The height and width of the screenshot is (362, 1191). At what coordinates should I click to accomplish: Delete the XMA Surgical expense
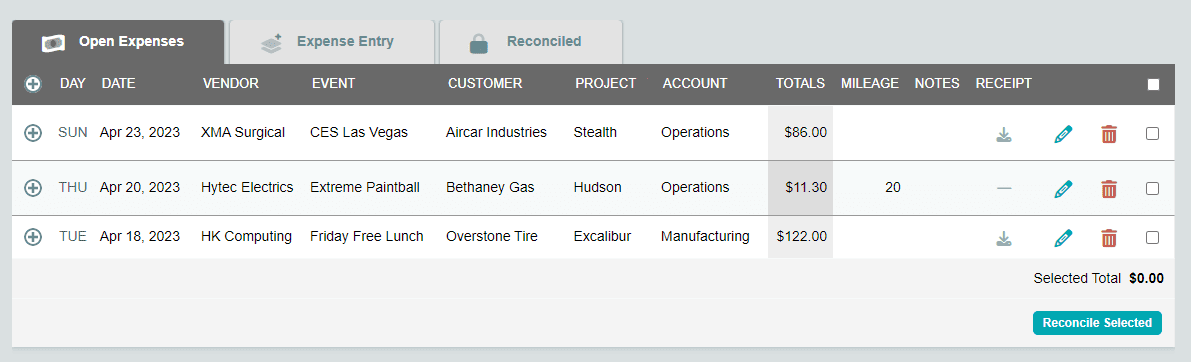coord(1109,135)
